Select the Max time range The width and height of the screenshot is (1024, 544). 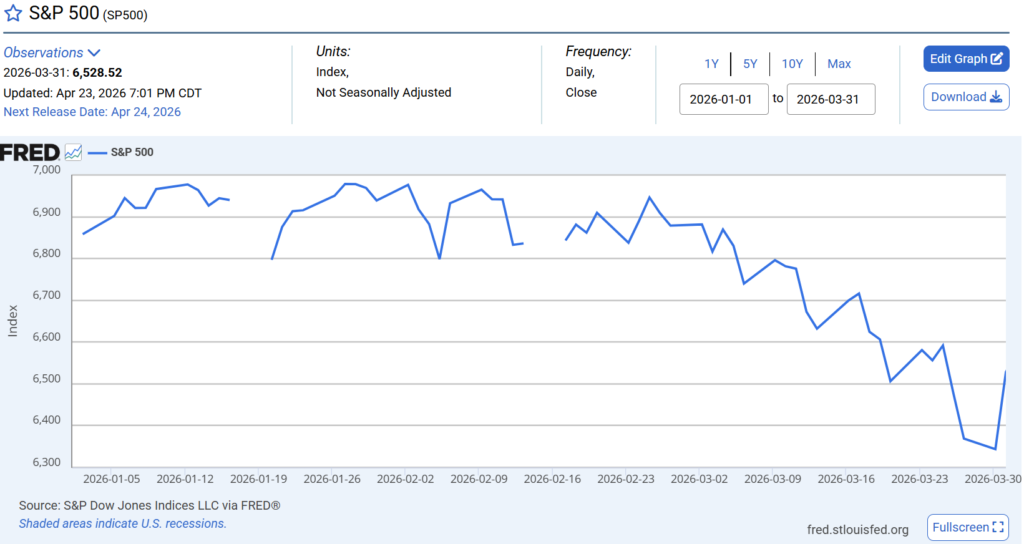pos(839,64)
